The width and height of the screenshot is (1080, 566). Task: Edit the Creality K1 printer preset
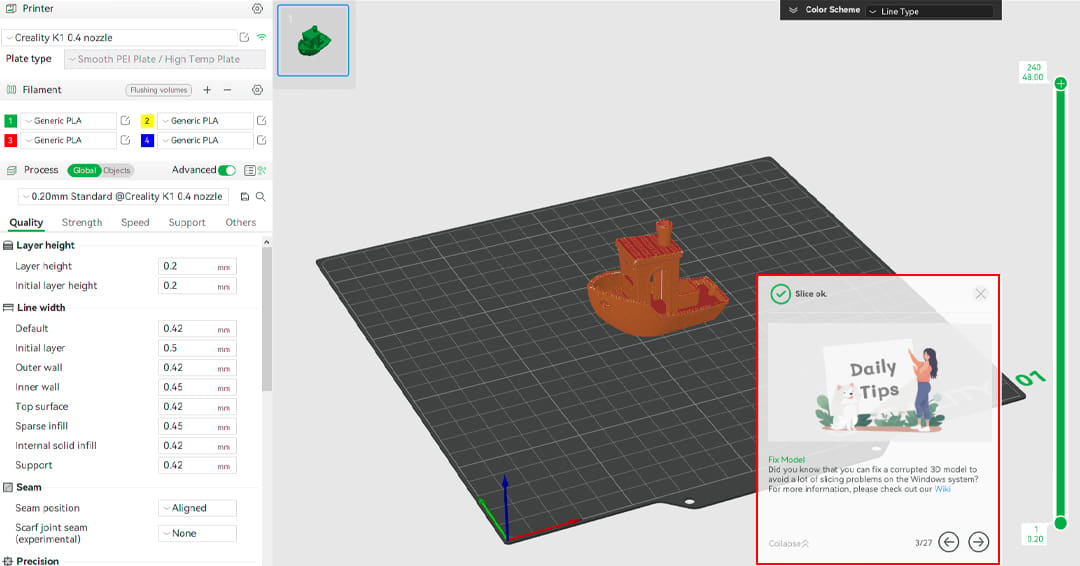coord(244,37)
